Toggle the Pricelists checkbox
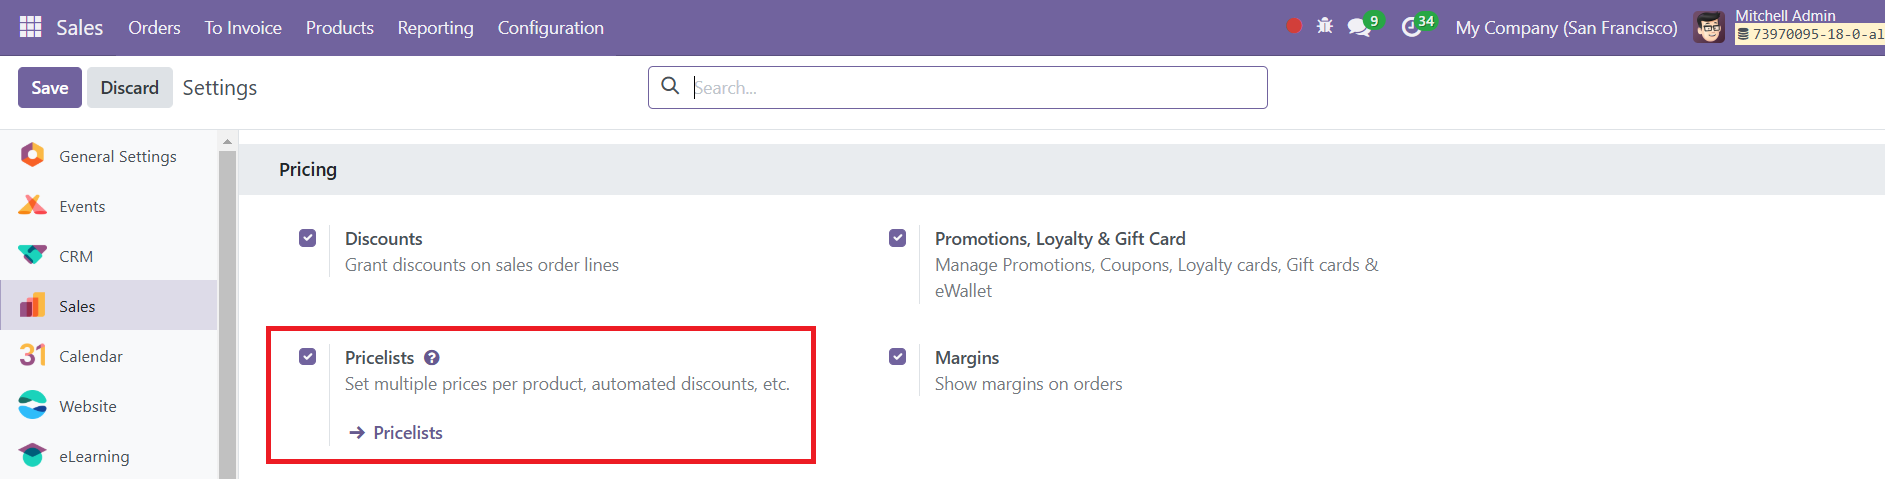1885x479 pixels. (x=308, y=357)
